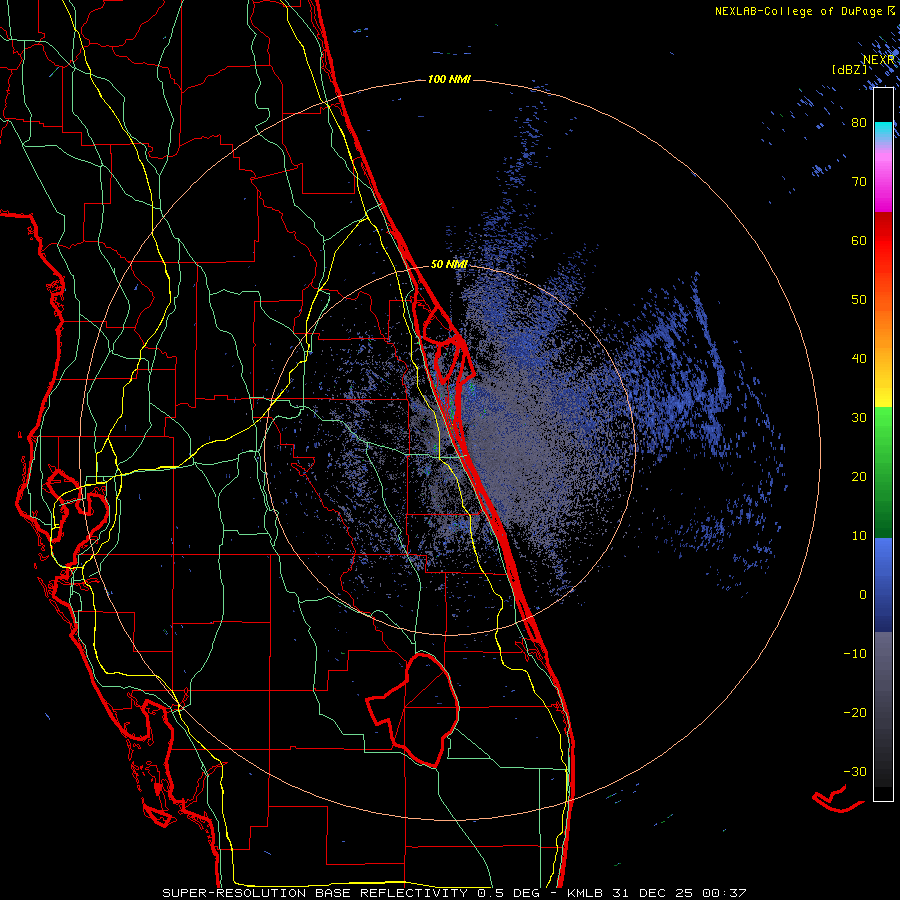Click the 70 value on the dBZ scale
900x900 pixels.
click(x=859, y=182)
